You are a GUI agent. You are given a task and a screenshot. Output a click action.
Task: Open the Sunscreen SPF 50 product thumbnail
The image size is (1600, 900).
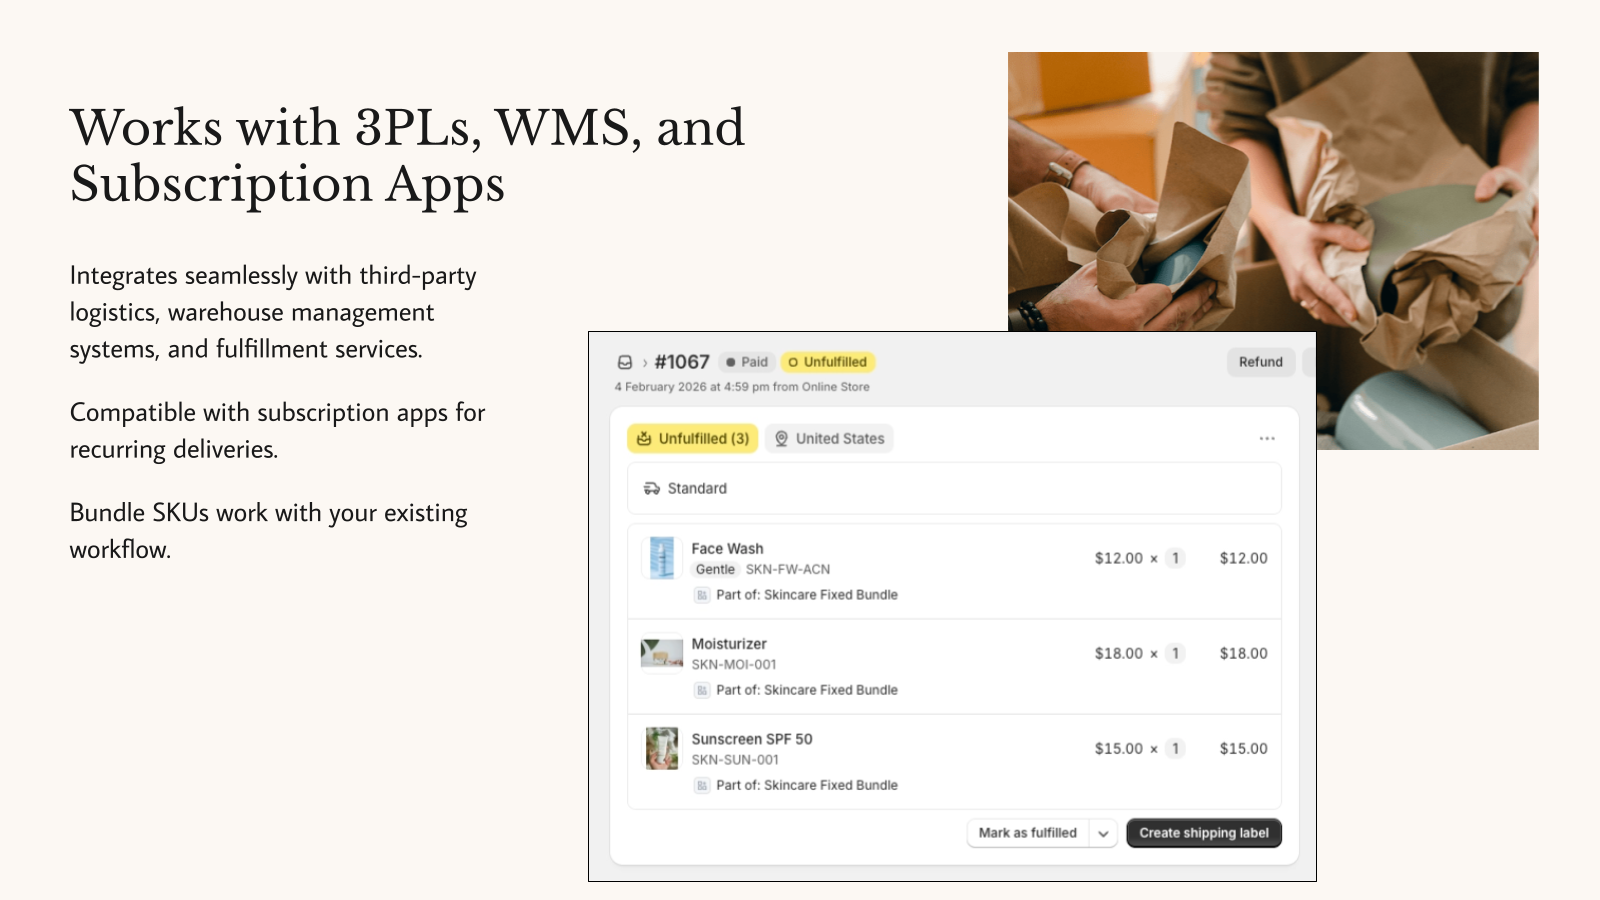(x=661, y=748)
